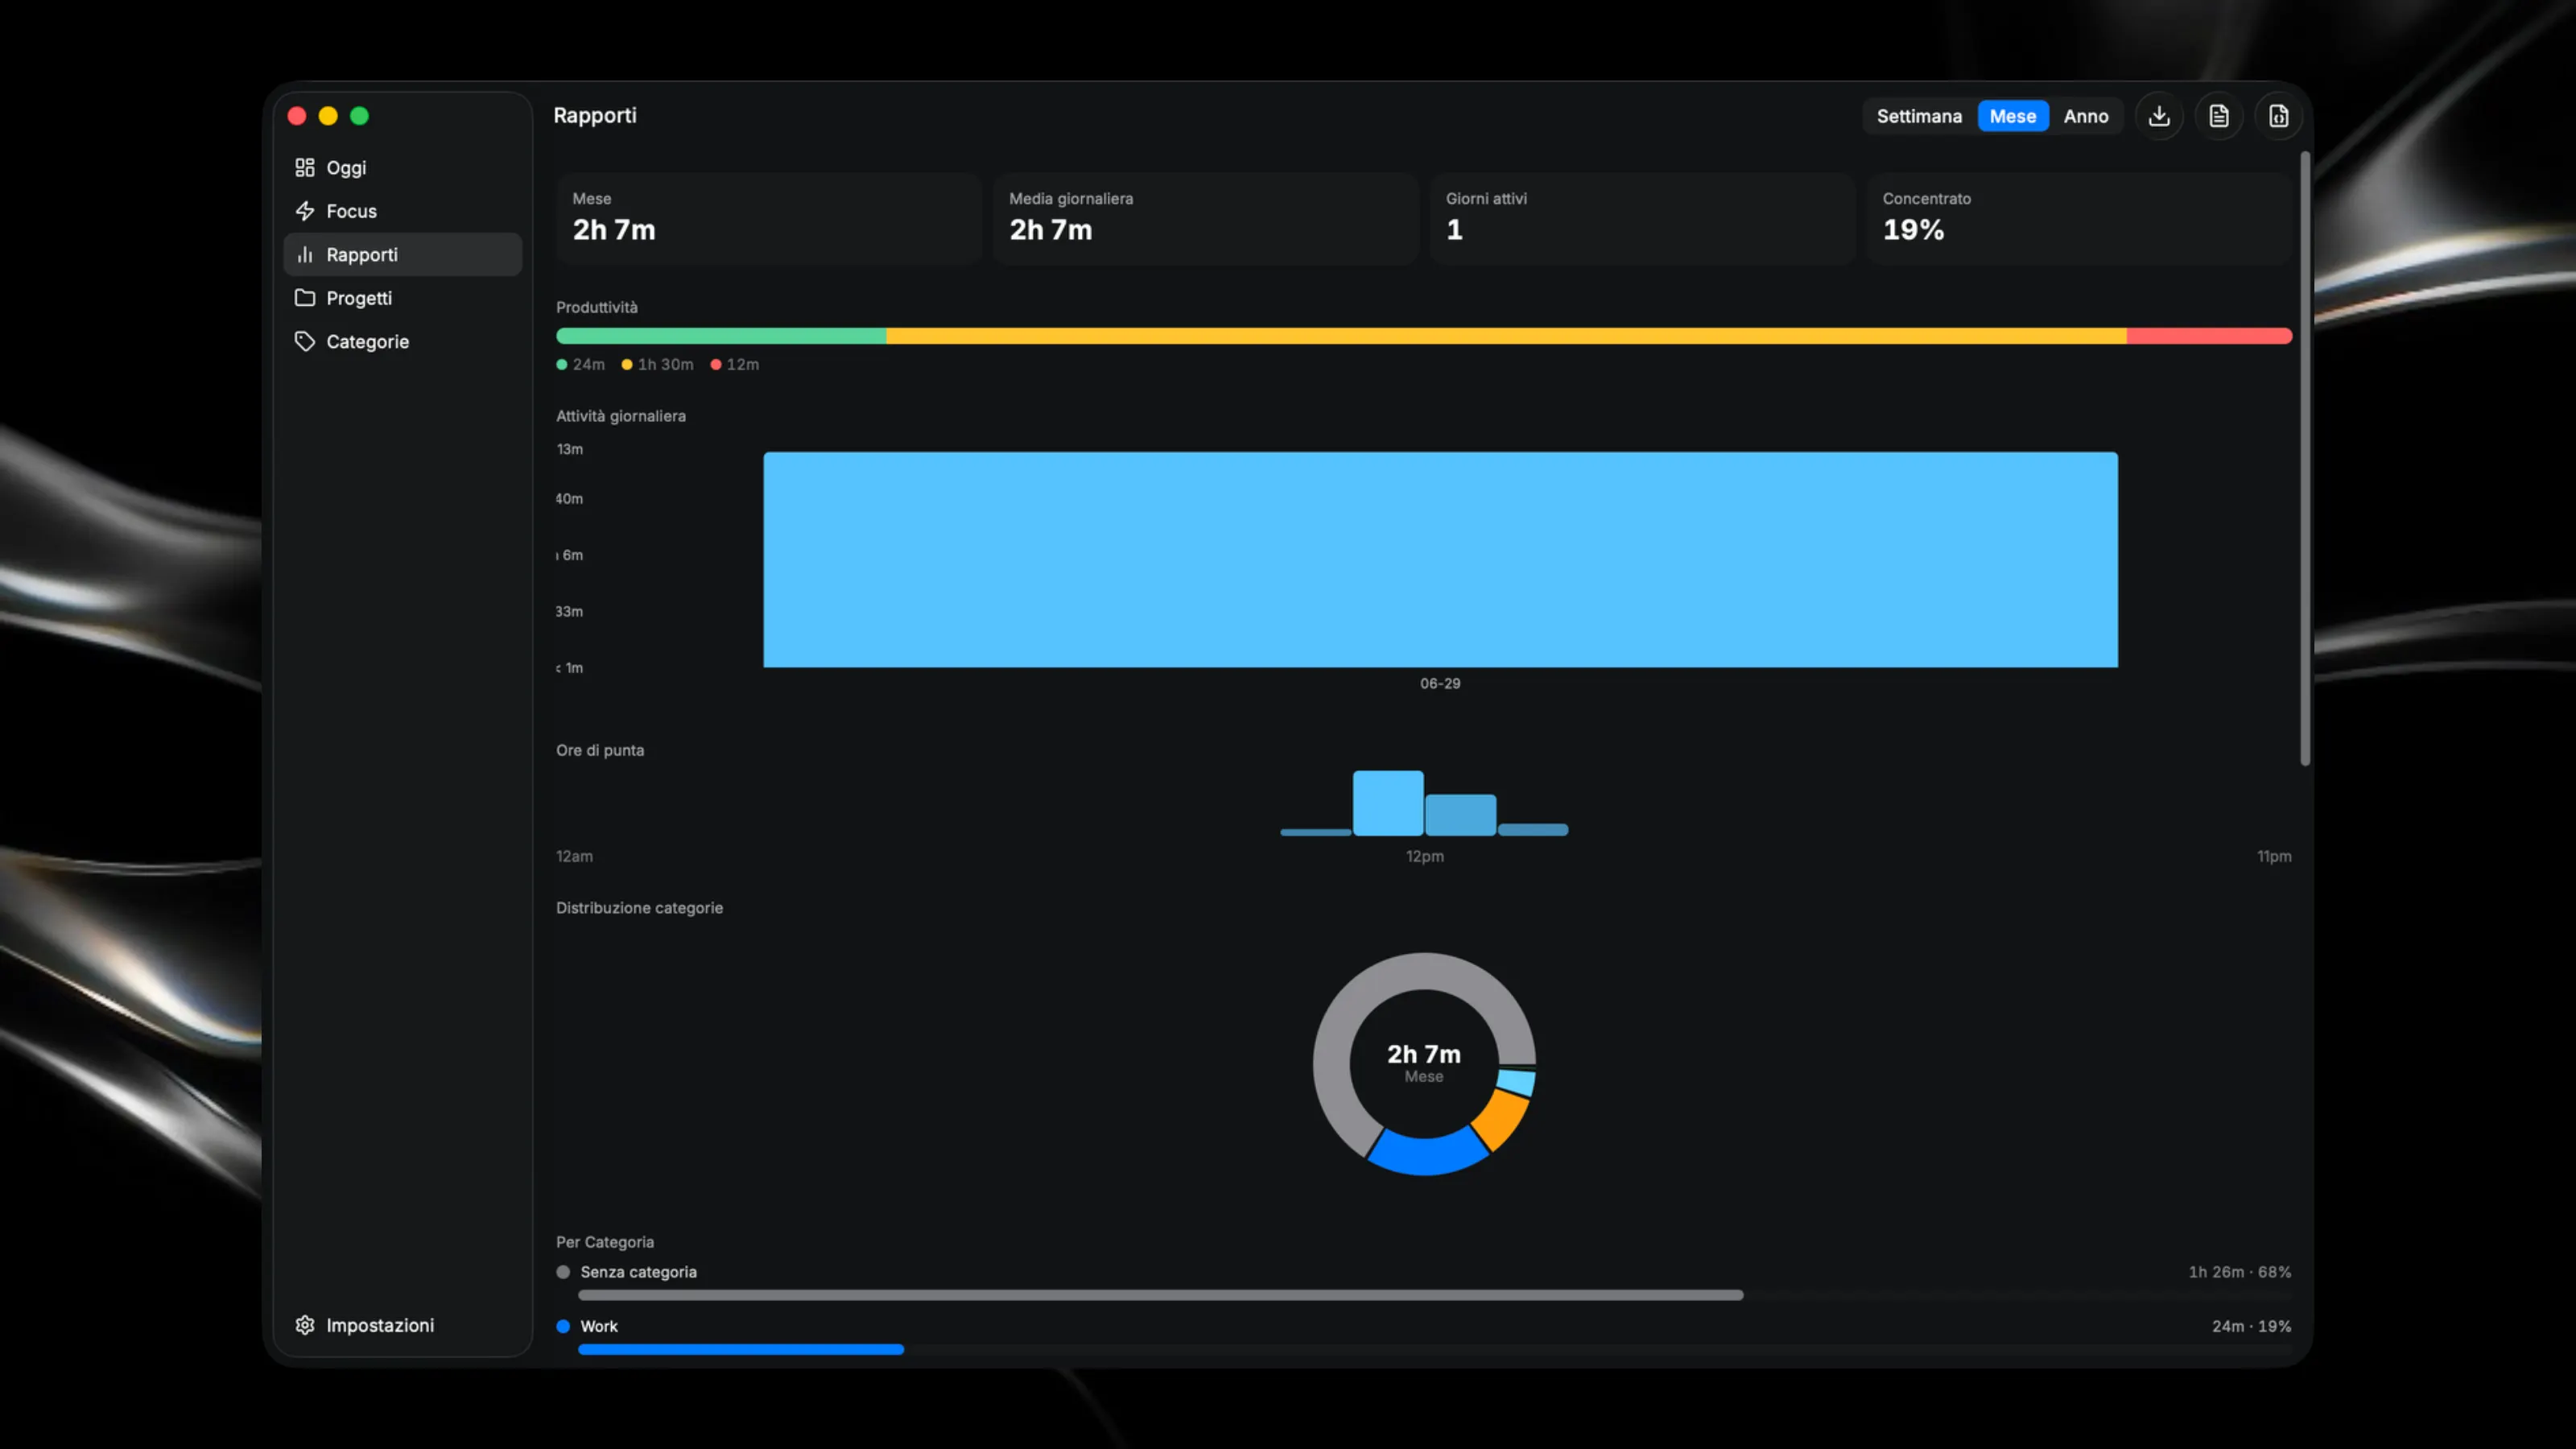Viewport: 2576px width, 1449px height.
Task: Click the yellow 1h 30m legend dot
Action: coord(627,365)
